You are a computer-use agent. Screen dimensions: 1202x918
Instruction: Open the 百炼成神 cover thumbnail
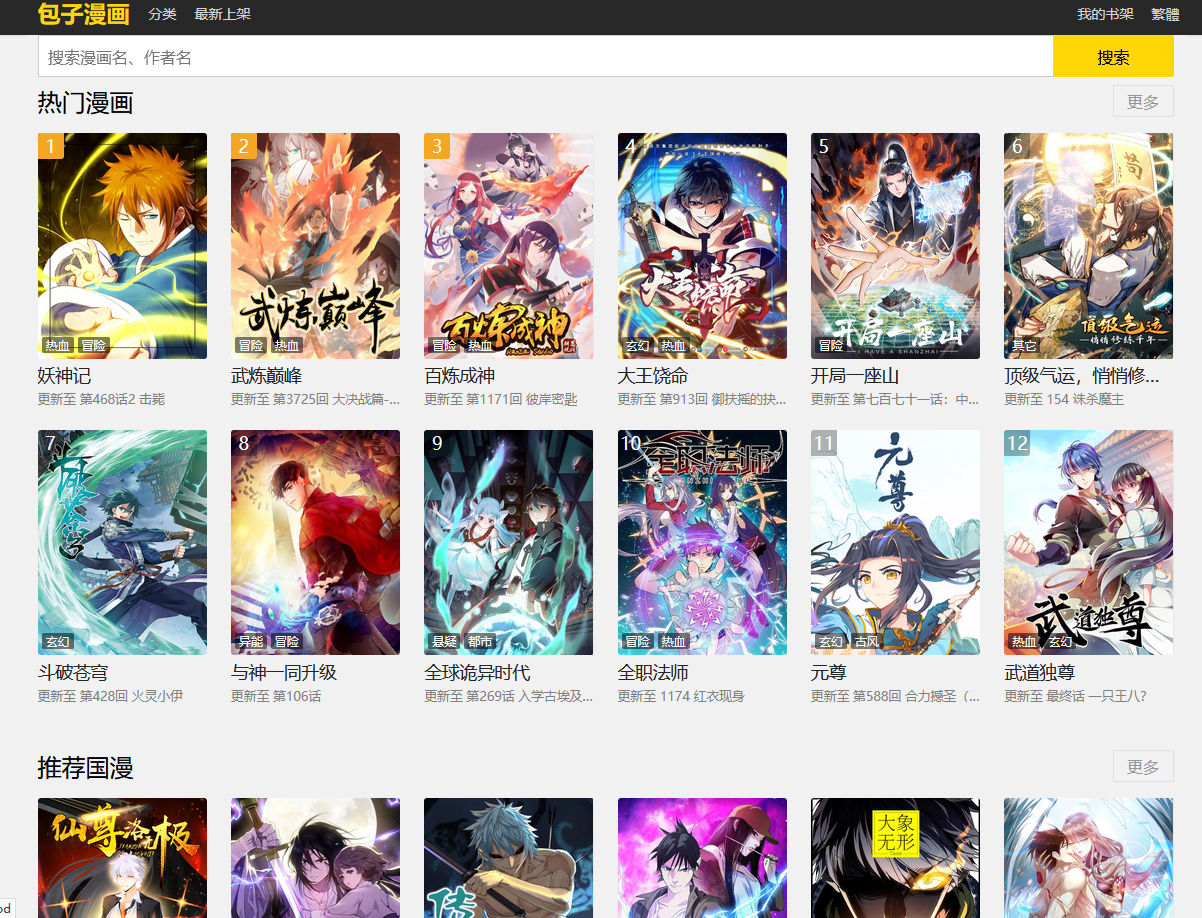click(508, 246)
